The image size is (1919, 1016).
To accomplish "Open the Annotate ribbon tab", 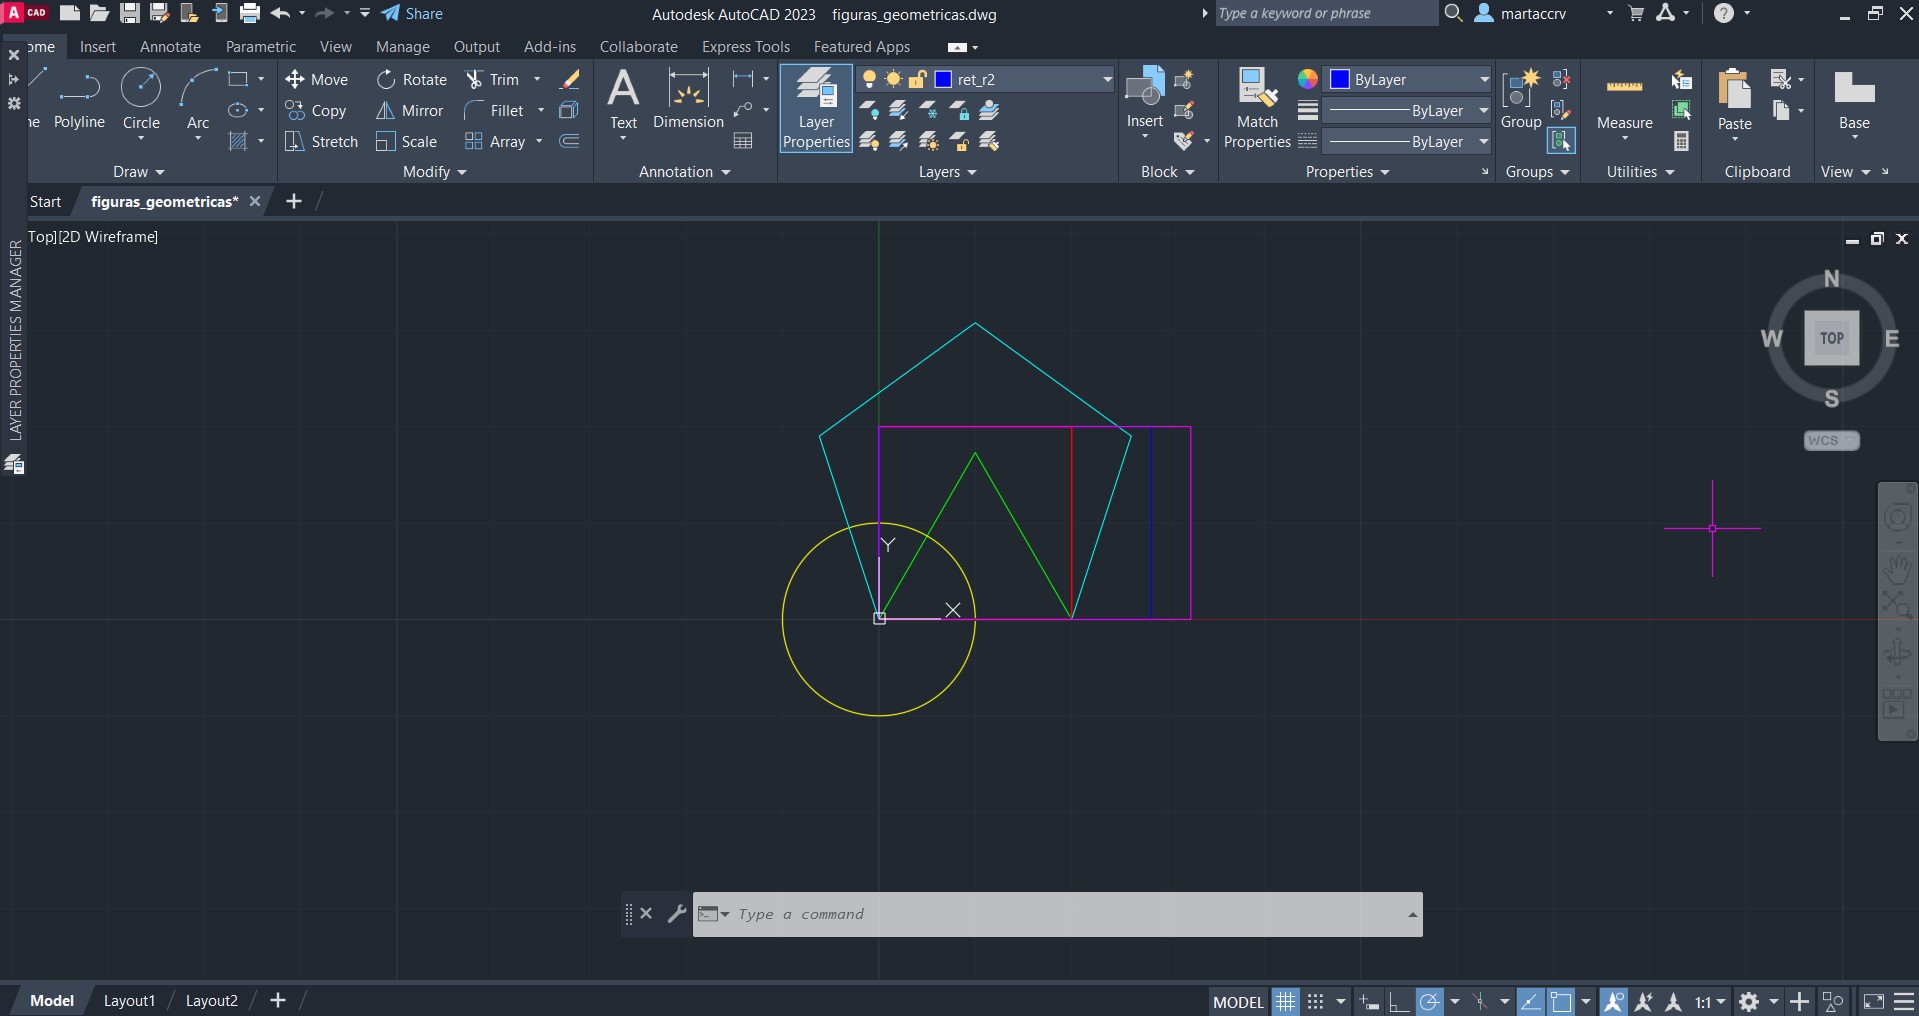I will [170, 47].
